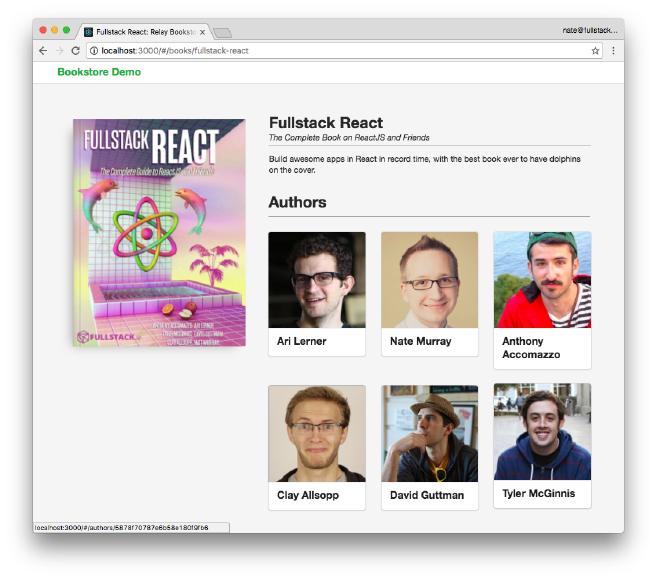Image resolution: width=656 pixels, height=579 pixels.
Task: Click the Clay Allsopp name link
Action: [308, 495]
